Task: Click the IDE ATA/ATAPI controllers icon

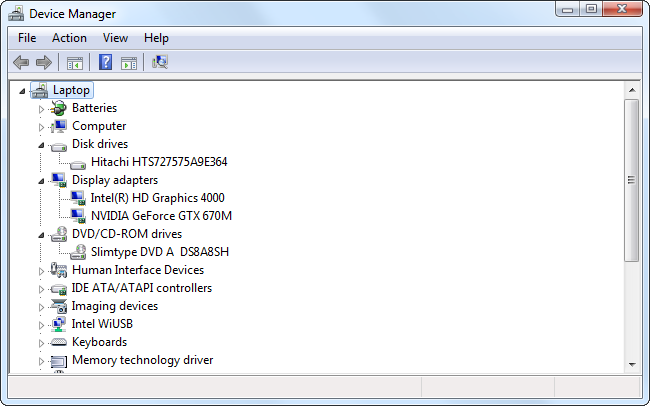Action: (x=58, y=289)
